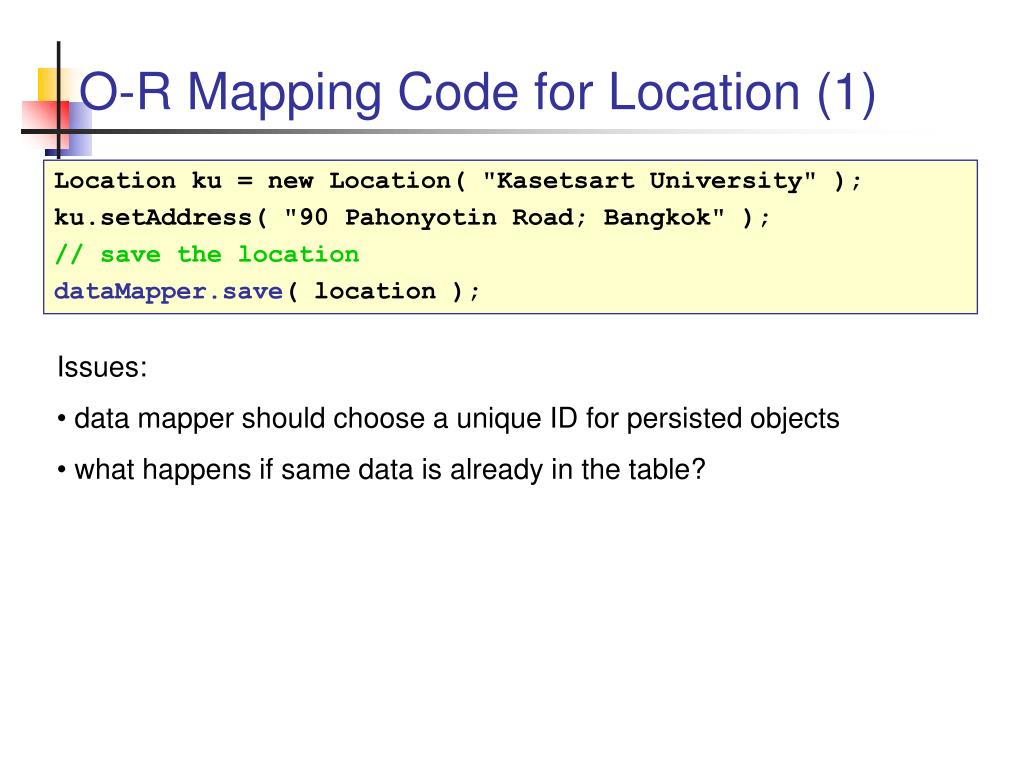Viewport: 1024px width, 768px height.
Task: Click the 'location' argument in save call
Action: [375, 291]
